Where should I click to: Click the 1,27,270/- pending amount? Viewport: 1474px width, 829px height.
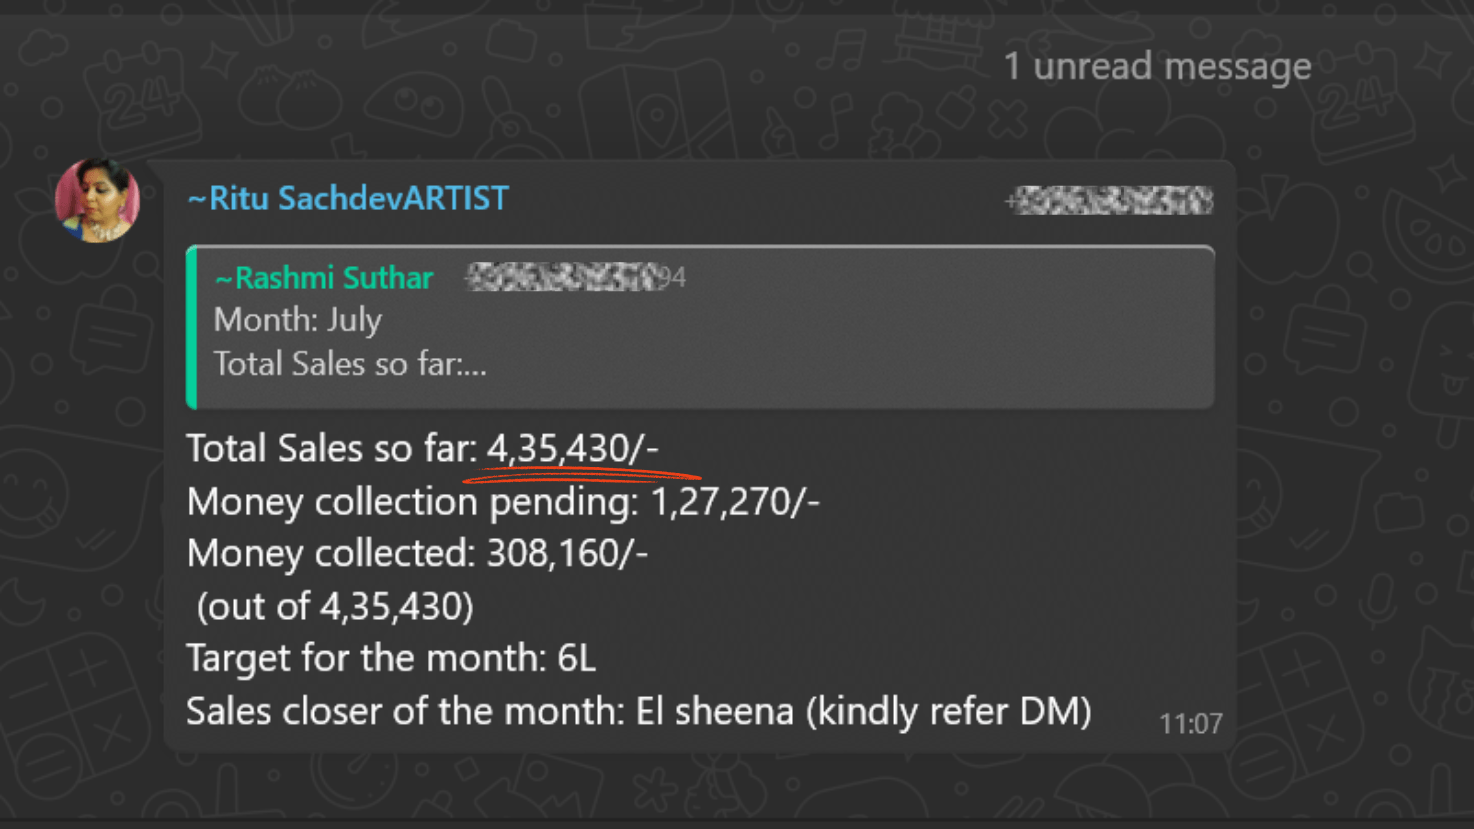[735, 501]
